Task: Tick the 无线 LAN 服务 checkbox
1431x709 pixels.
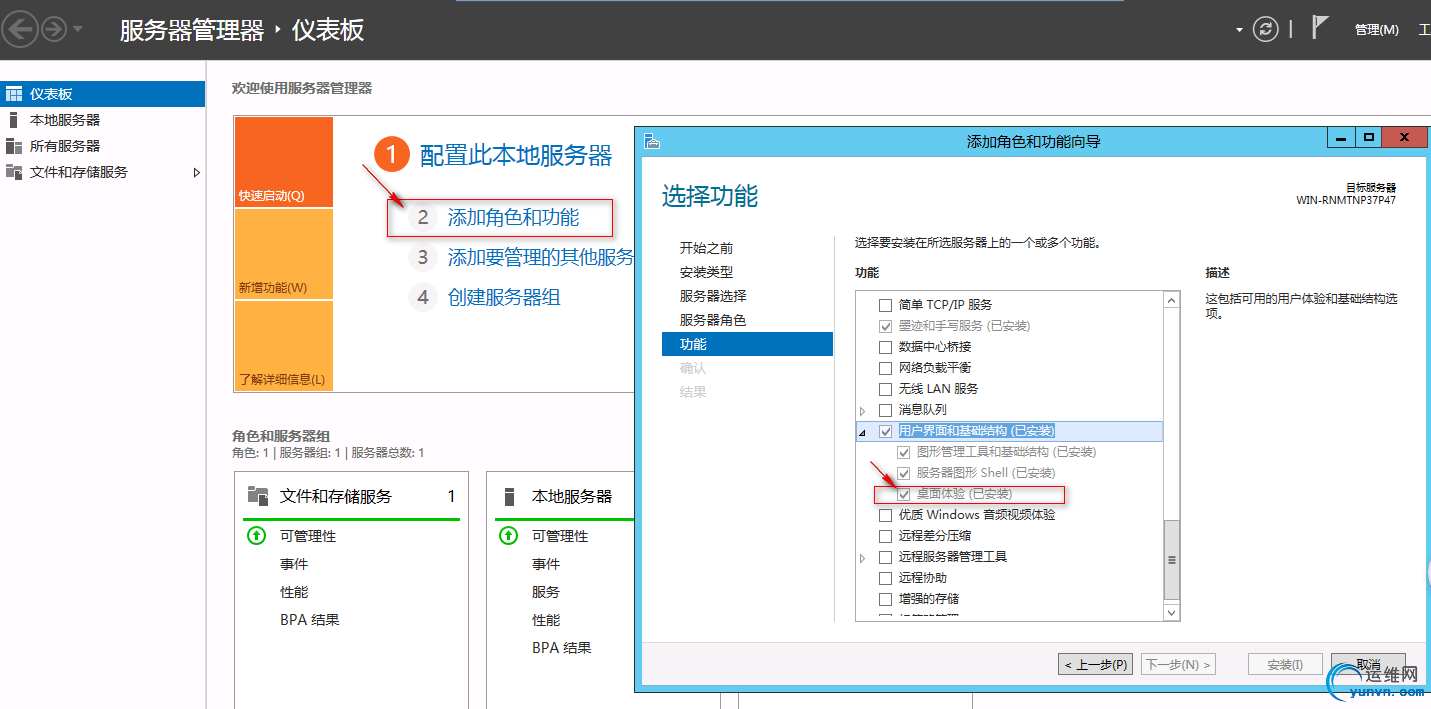Action: (885, 389)
